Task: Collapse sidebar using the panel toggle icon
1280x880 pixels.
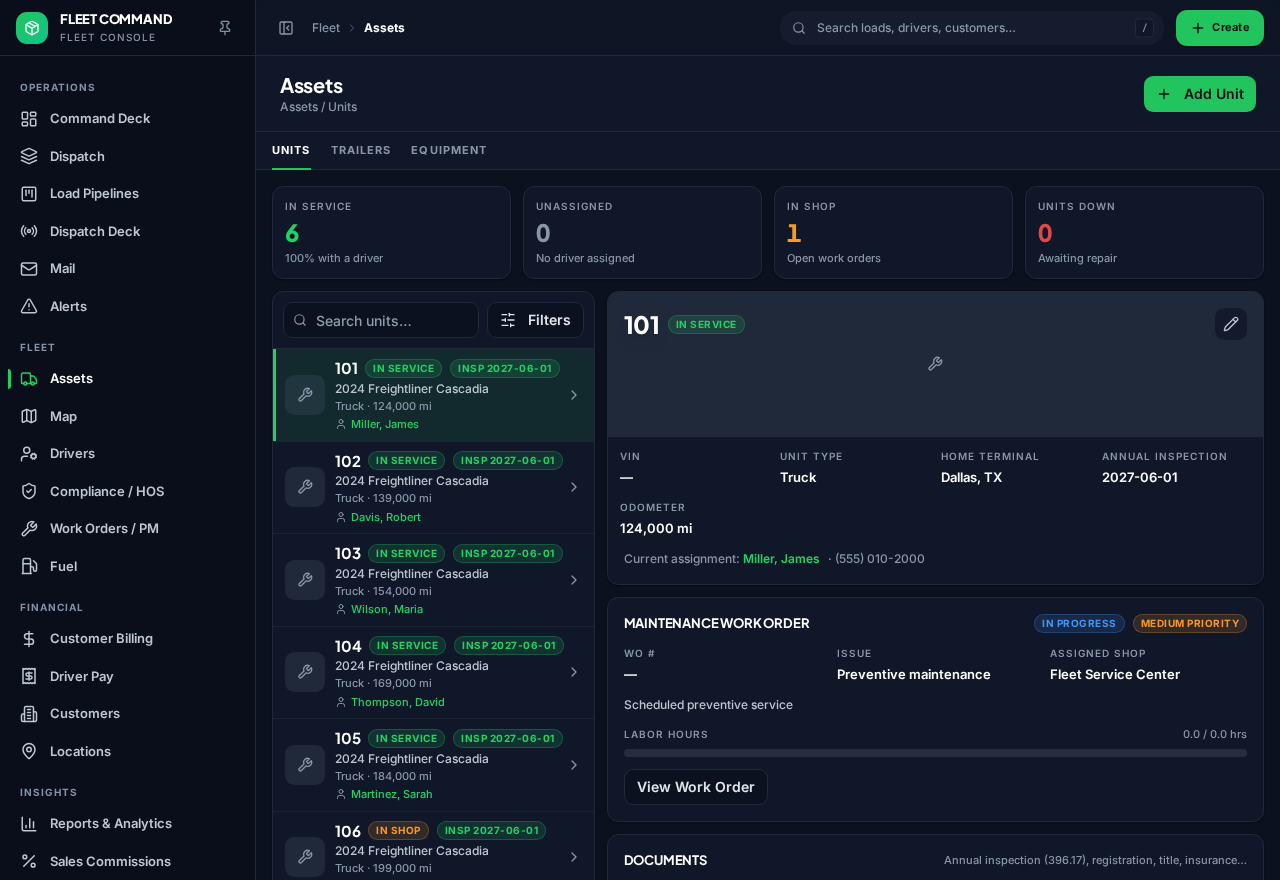Action: tap(286, 28)
